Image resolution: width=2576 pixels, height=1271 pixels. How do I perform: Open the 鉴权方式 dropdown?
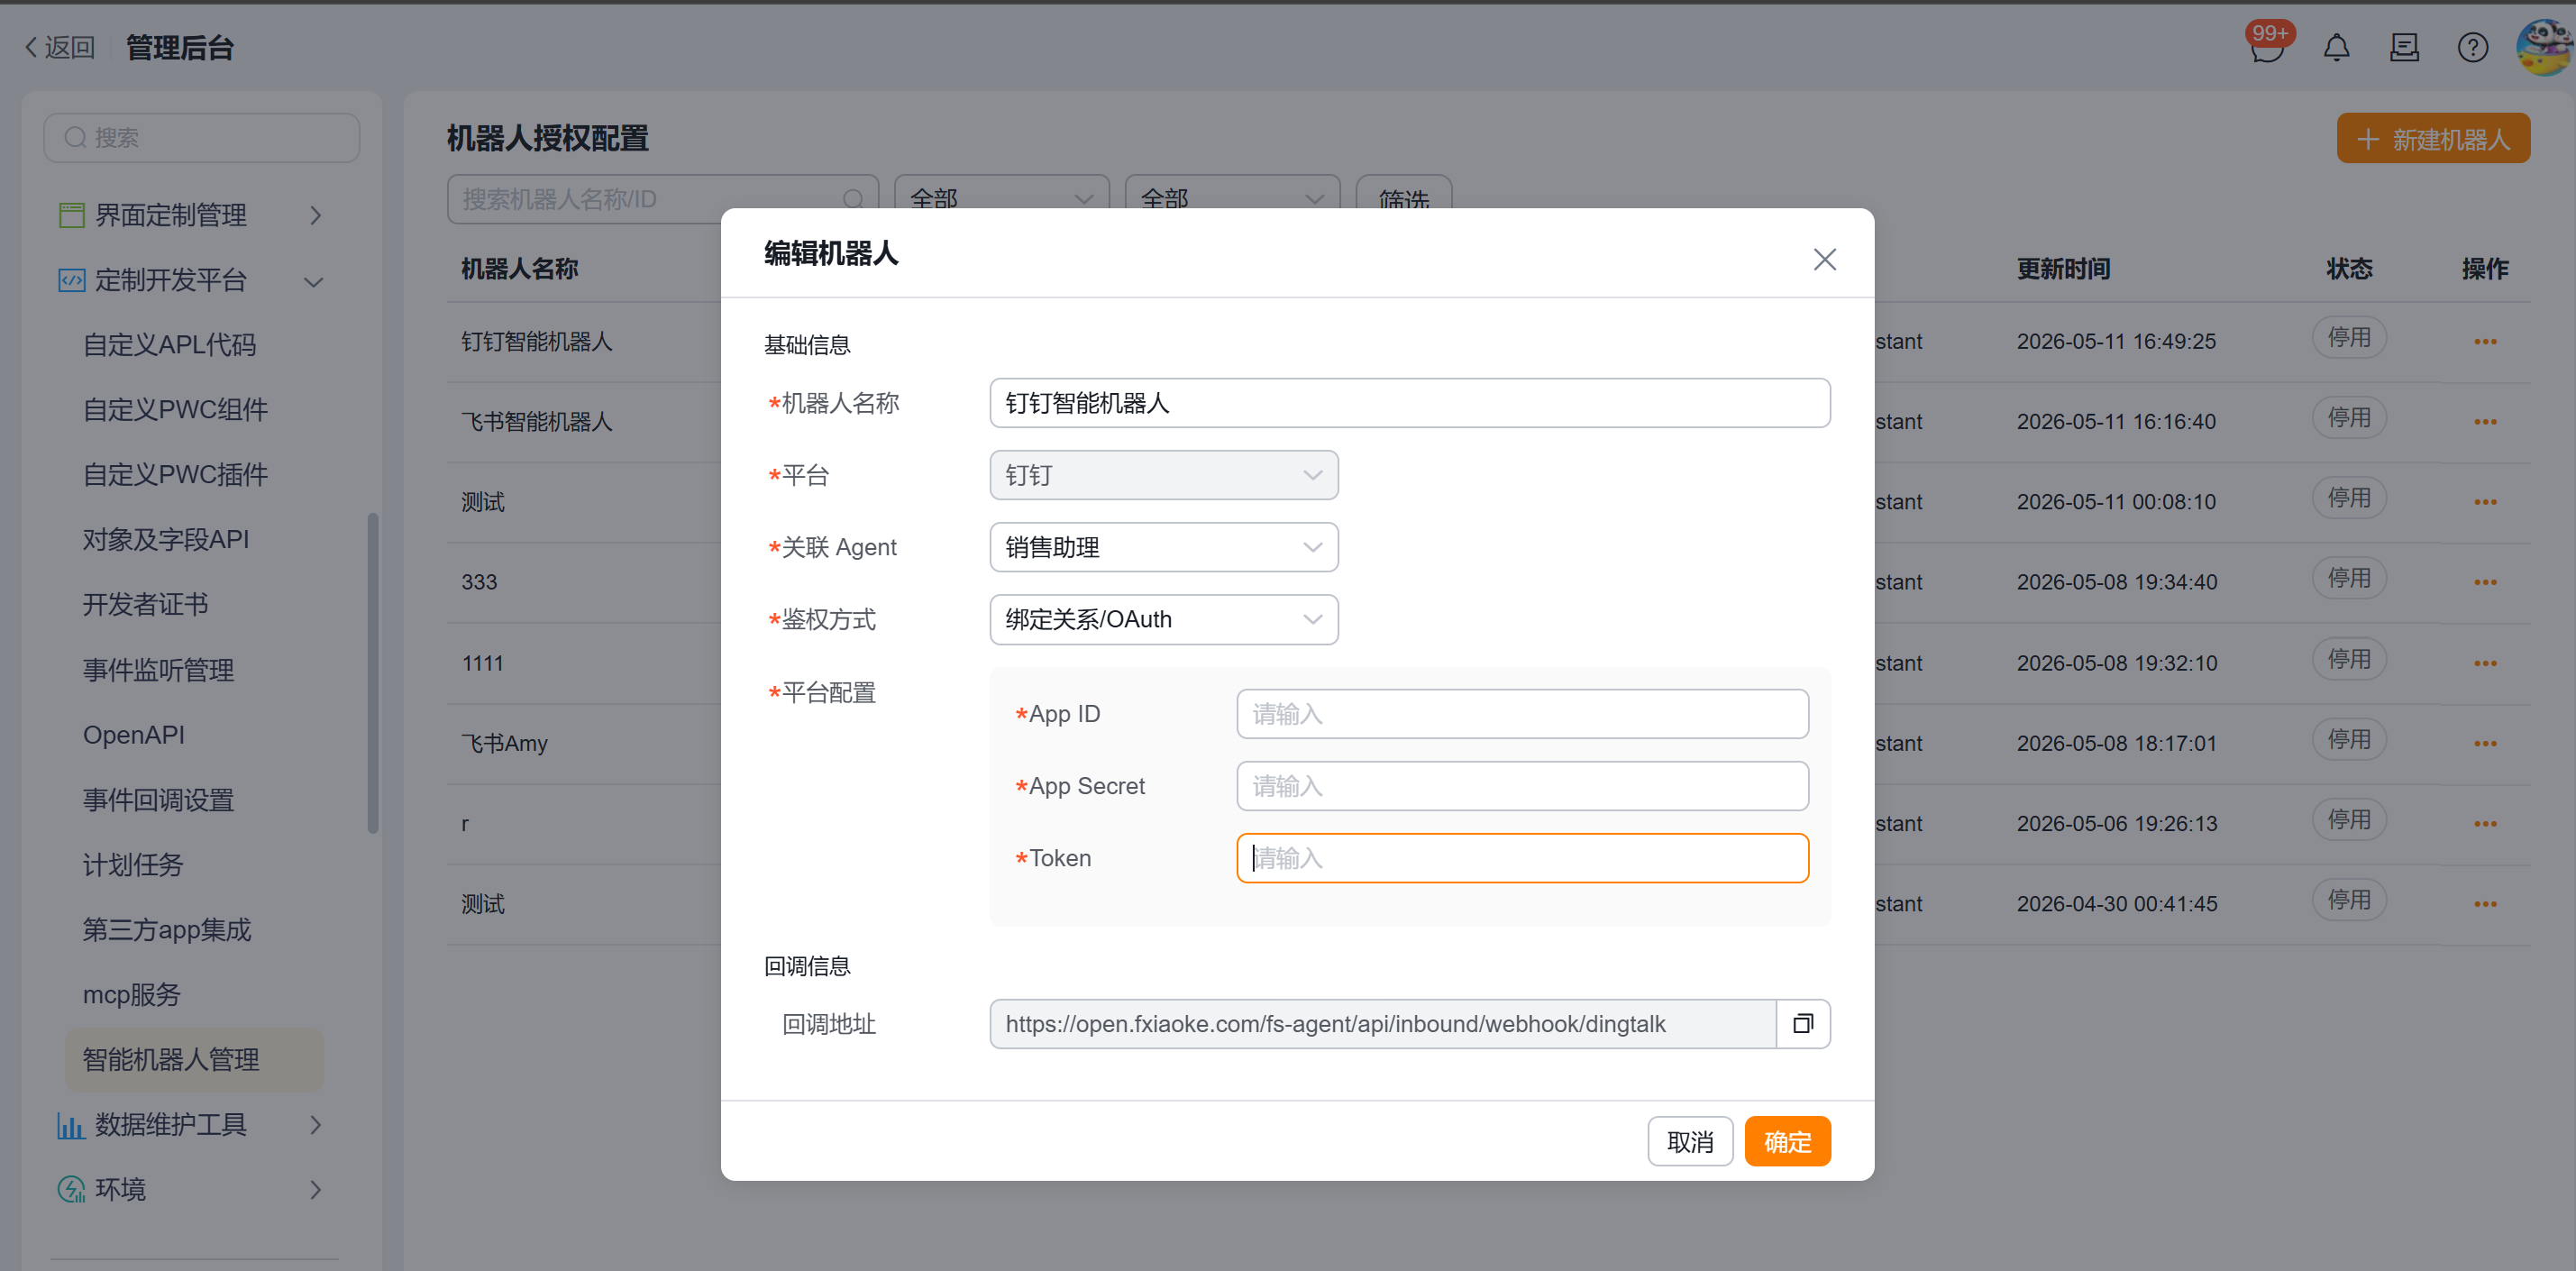click(x=1163, y=619)
